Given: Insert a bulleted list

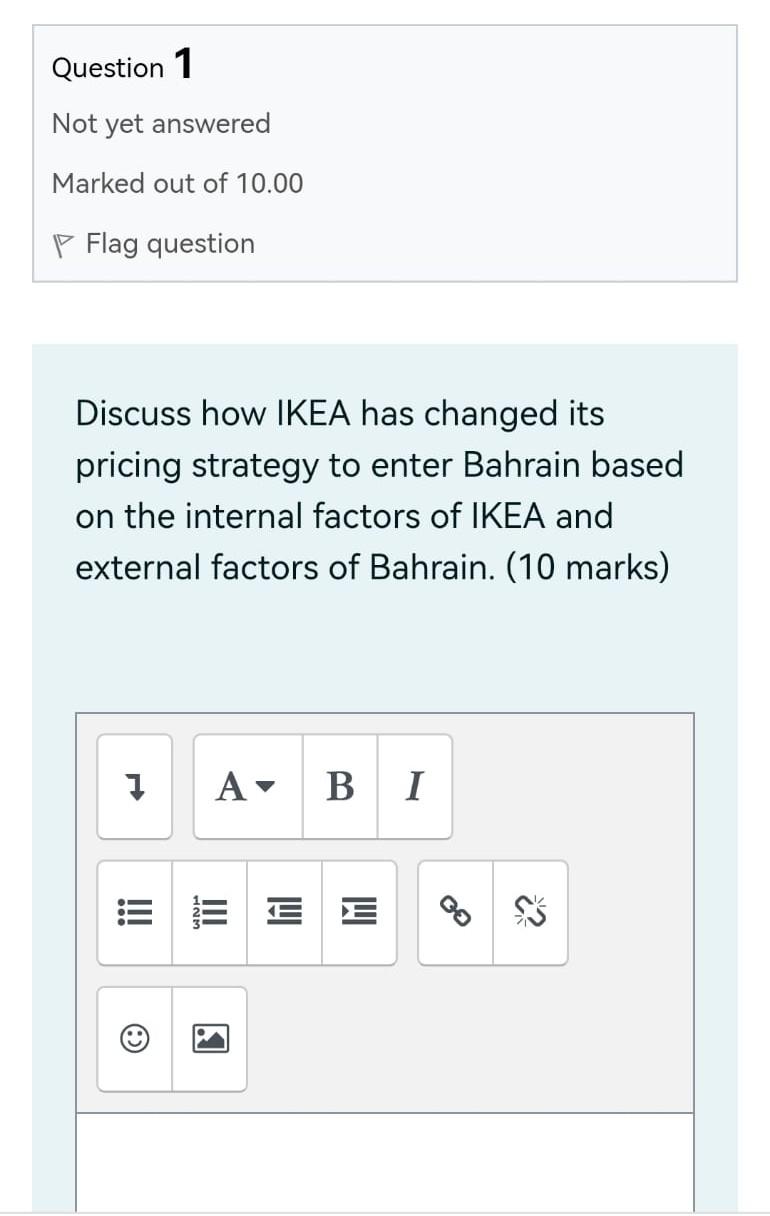Looking at the screenshot, I should tap(134, 912).
